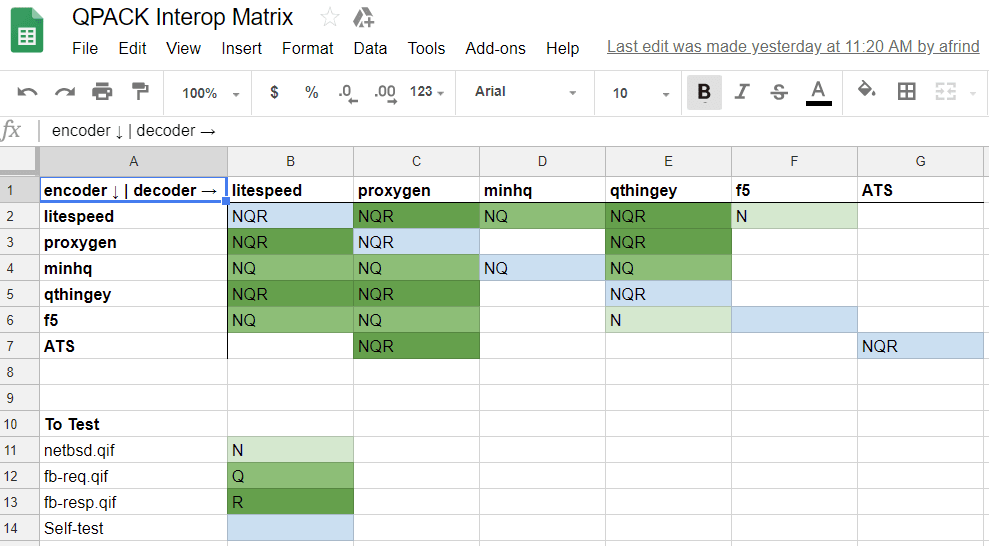Click the 'To Test' cell
This screenshot has height=546, width=989.
tap(133, 424)
